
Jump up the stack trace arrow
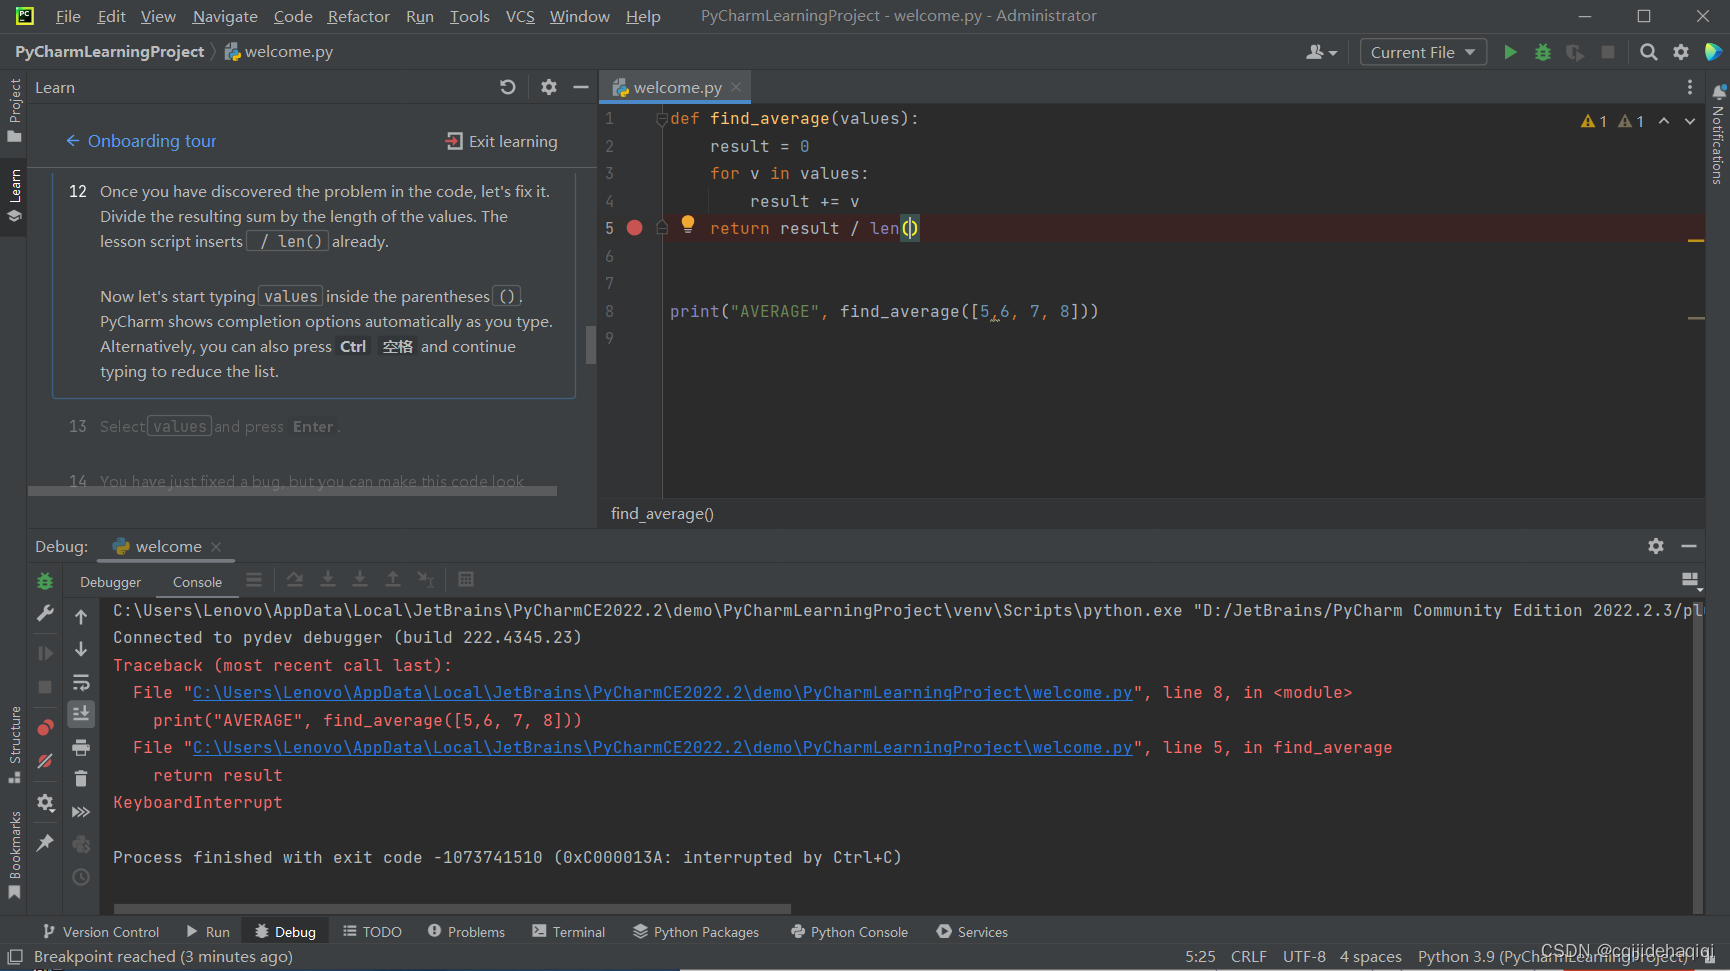coord(81,617)
